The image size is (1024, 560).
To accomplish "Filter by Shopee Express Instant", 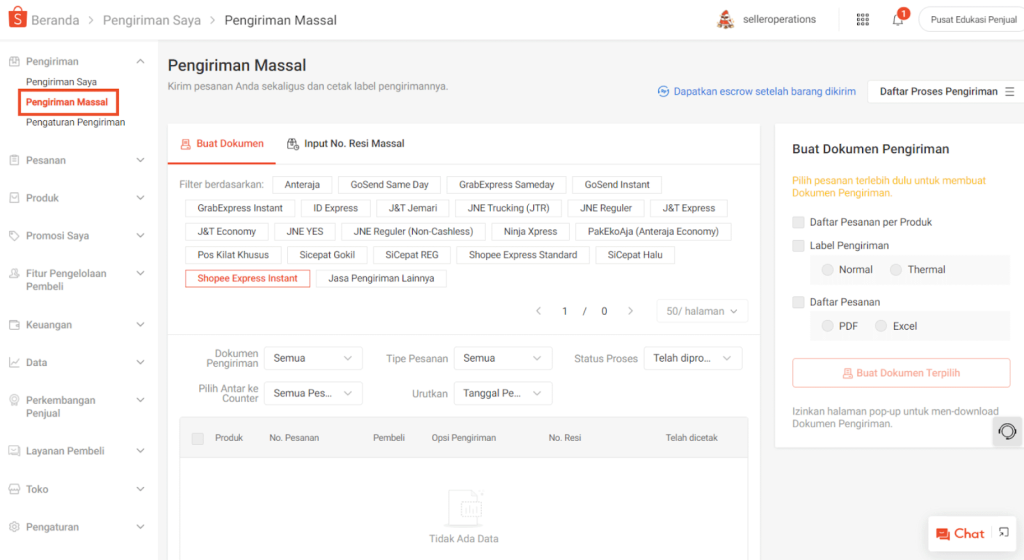I will [x=248, y=279].
